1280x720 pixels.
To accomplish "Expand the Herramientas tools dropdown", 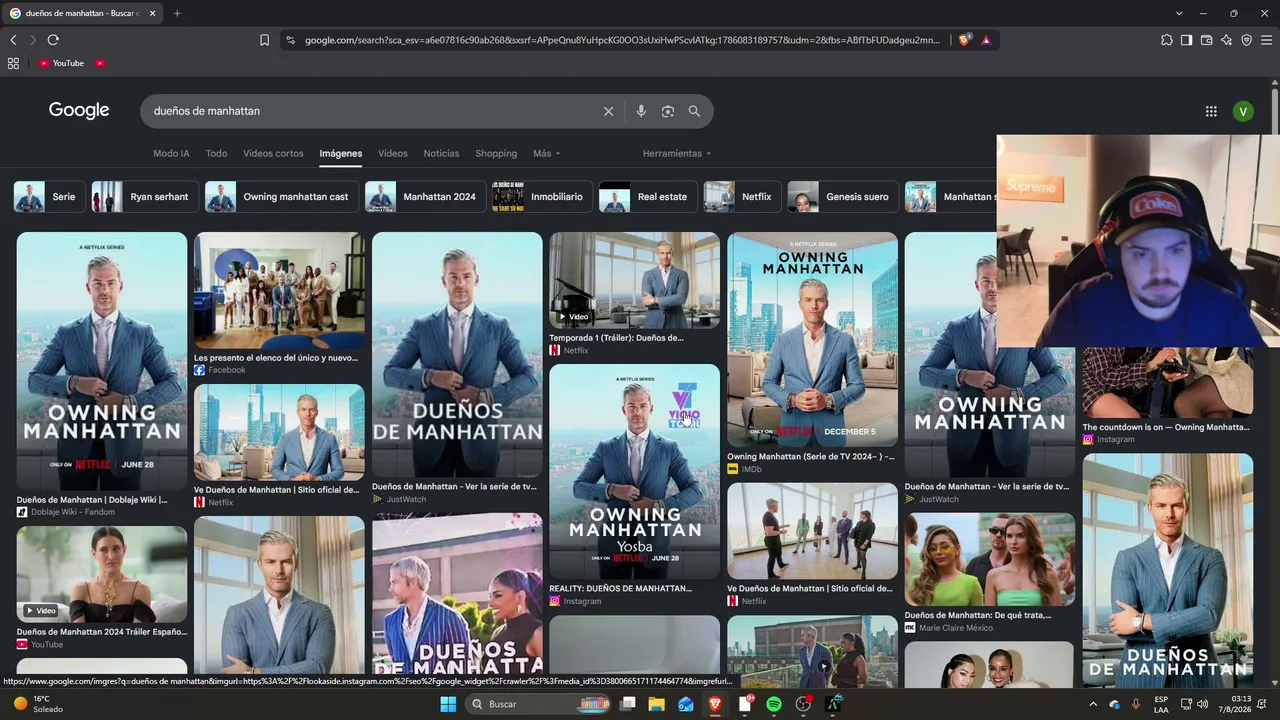I will coord(677,153).
